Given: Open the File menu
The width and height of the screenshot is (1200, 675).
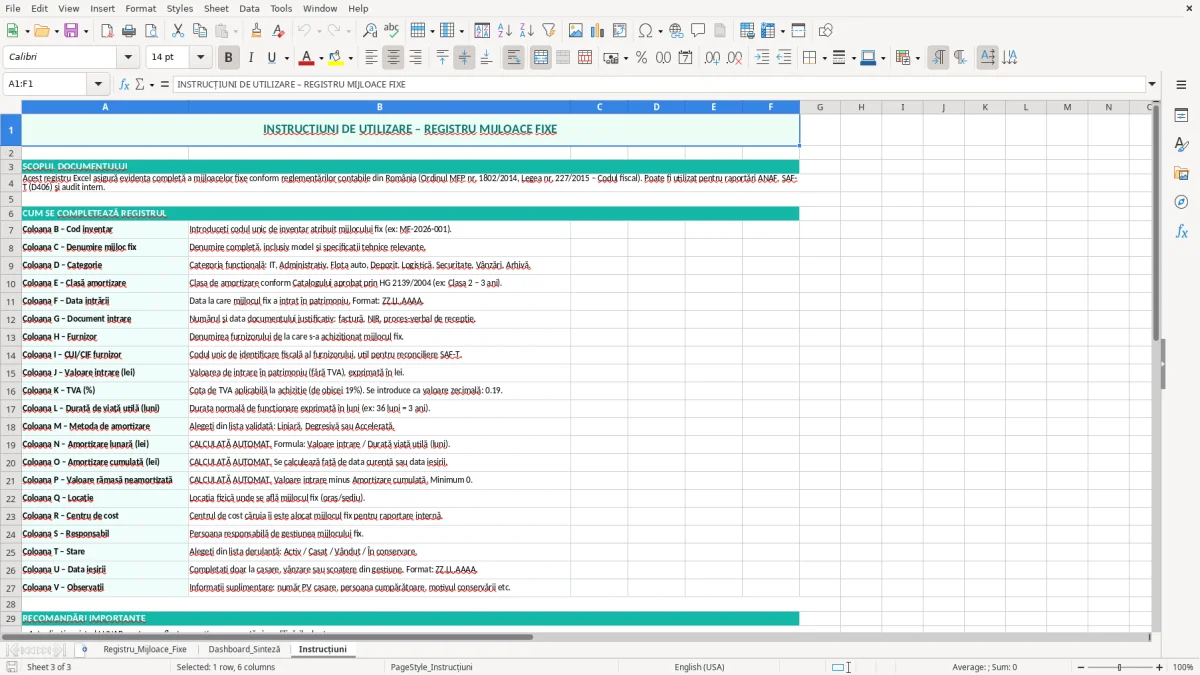Looking at the screenshot, I should pos(12,8).
